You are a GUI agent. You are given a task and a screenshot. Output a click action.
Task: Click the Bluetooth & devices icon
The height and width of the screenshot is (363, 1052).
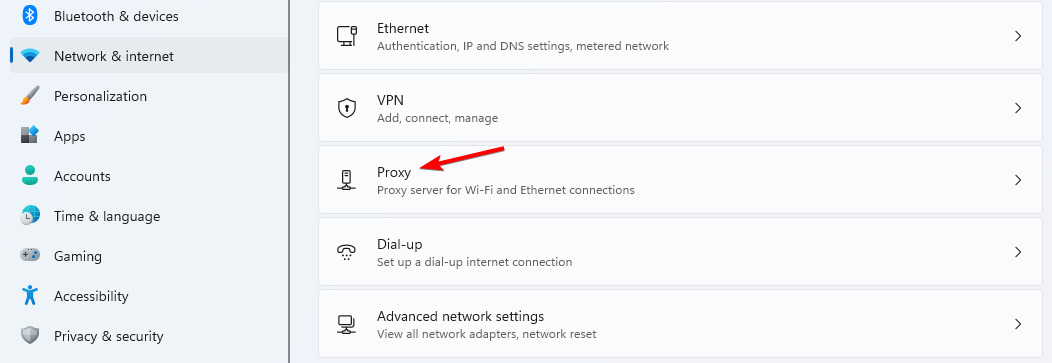30,15
